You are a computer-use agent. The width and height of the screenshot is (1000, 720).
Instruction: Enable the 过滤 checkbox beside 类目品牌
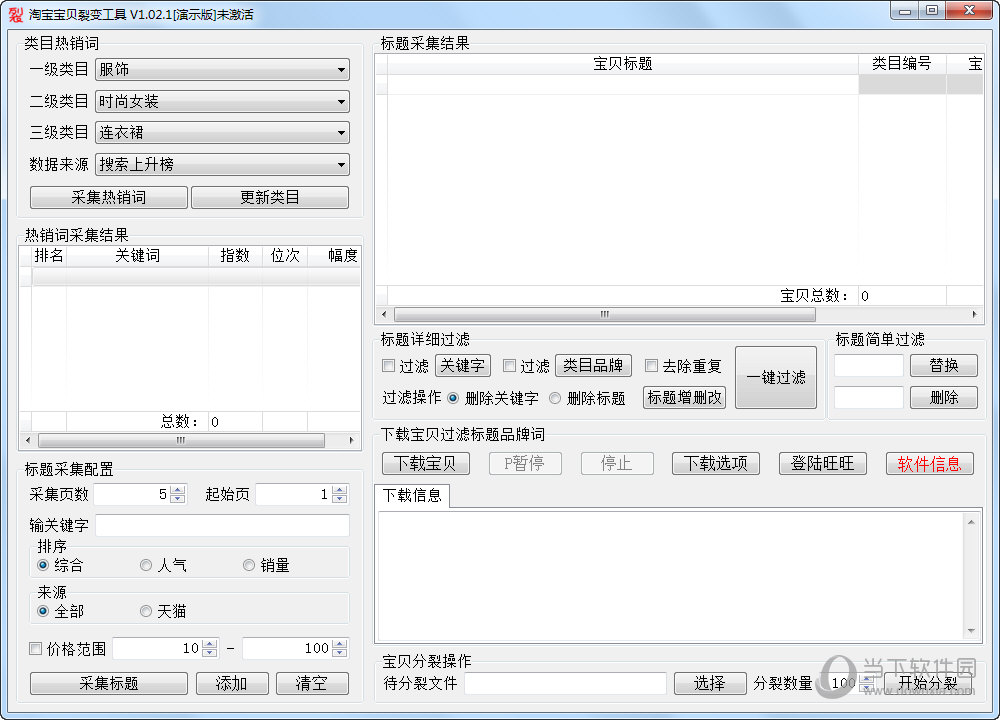tap(509, 366)
